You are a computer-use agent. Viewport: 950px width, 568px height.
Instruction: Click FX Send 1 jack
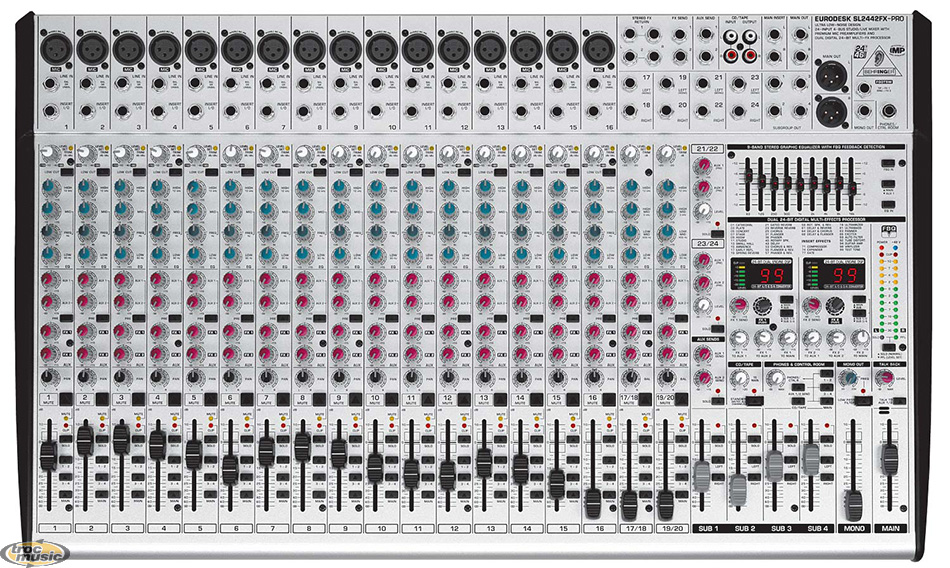(x=679, y=35)
